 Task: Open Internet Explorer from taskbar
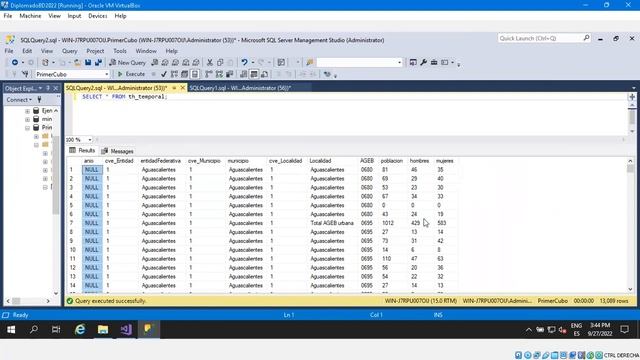[x=80, y=329]
